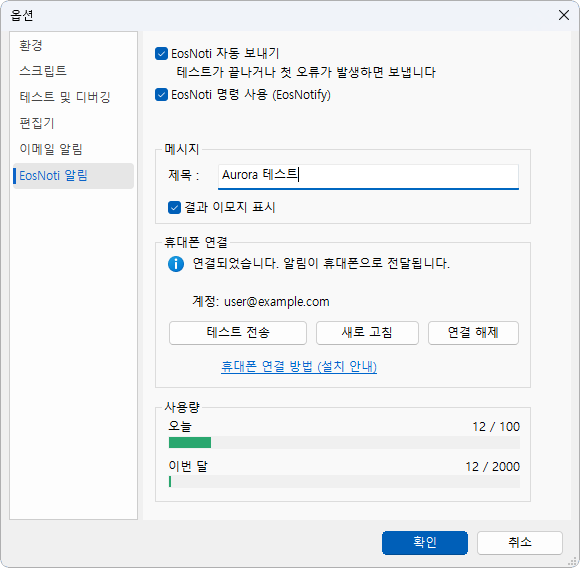Select the EosNoti 알림 section
Viewport: 580px width, 568px height.
tap(73, 176)
